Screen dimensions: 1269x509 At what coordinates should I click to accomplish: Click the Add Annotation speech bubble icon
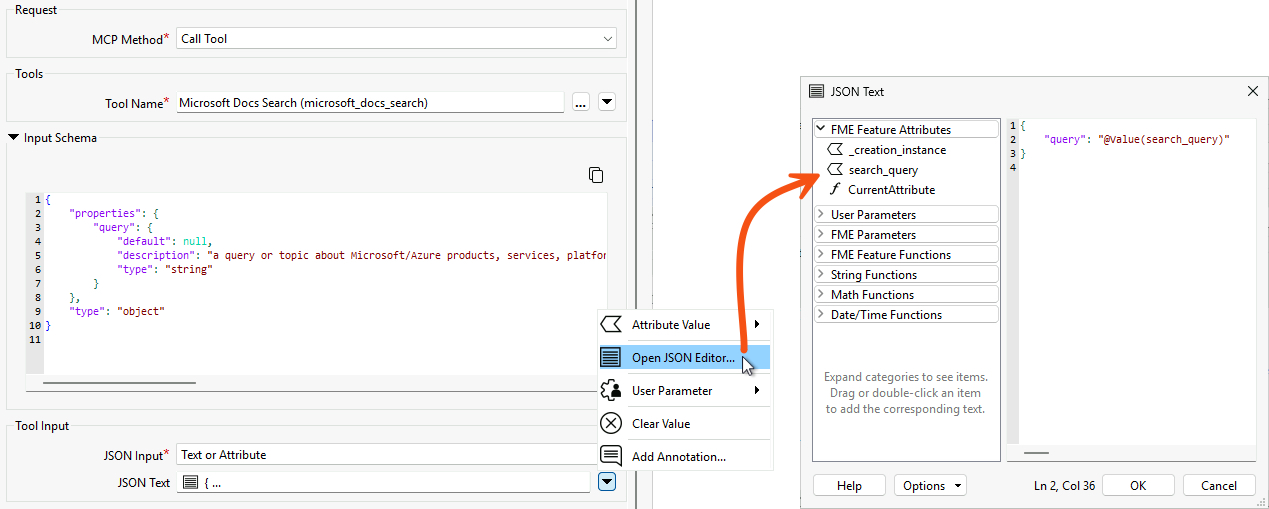(x=611, y=457)
